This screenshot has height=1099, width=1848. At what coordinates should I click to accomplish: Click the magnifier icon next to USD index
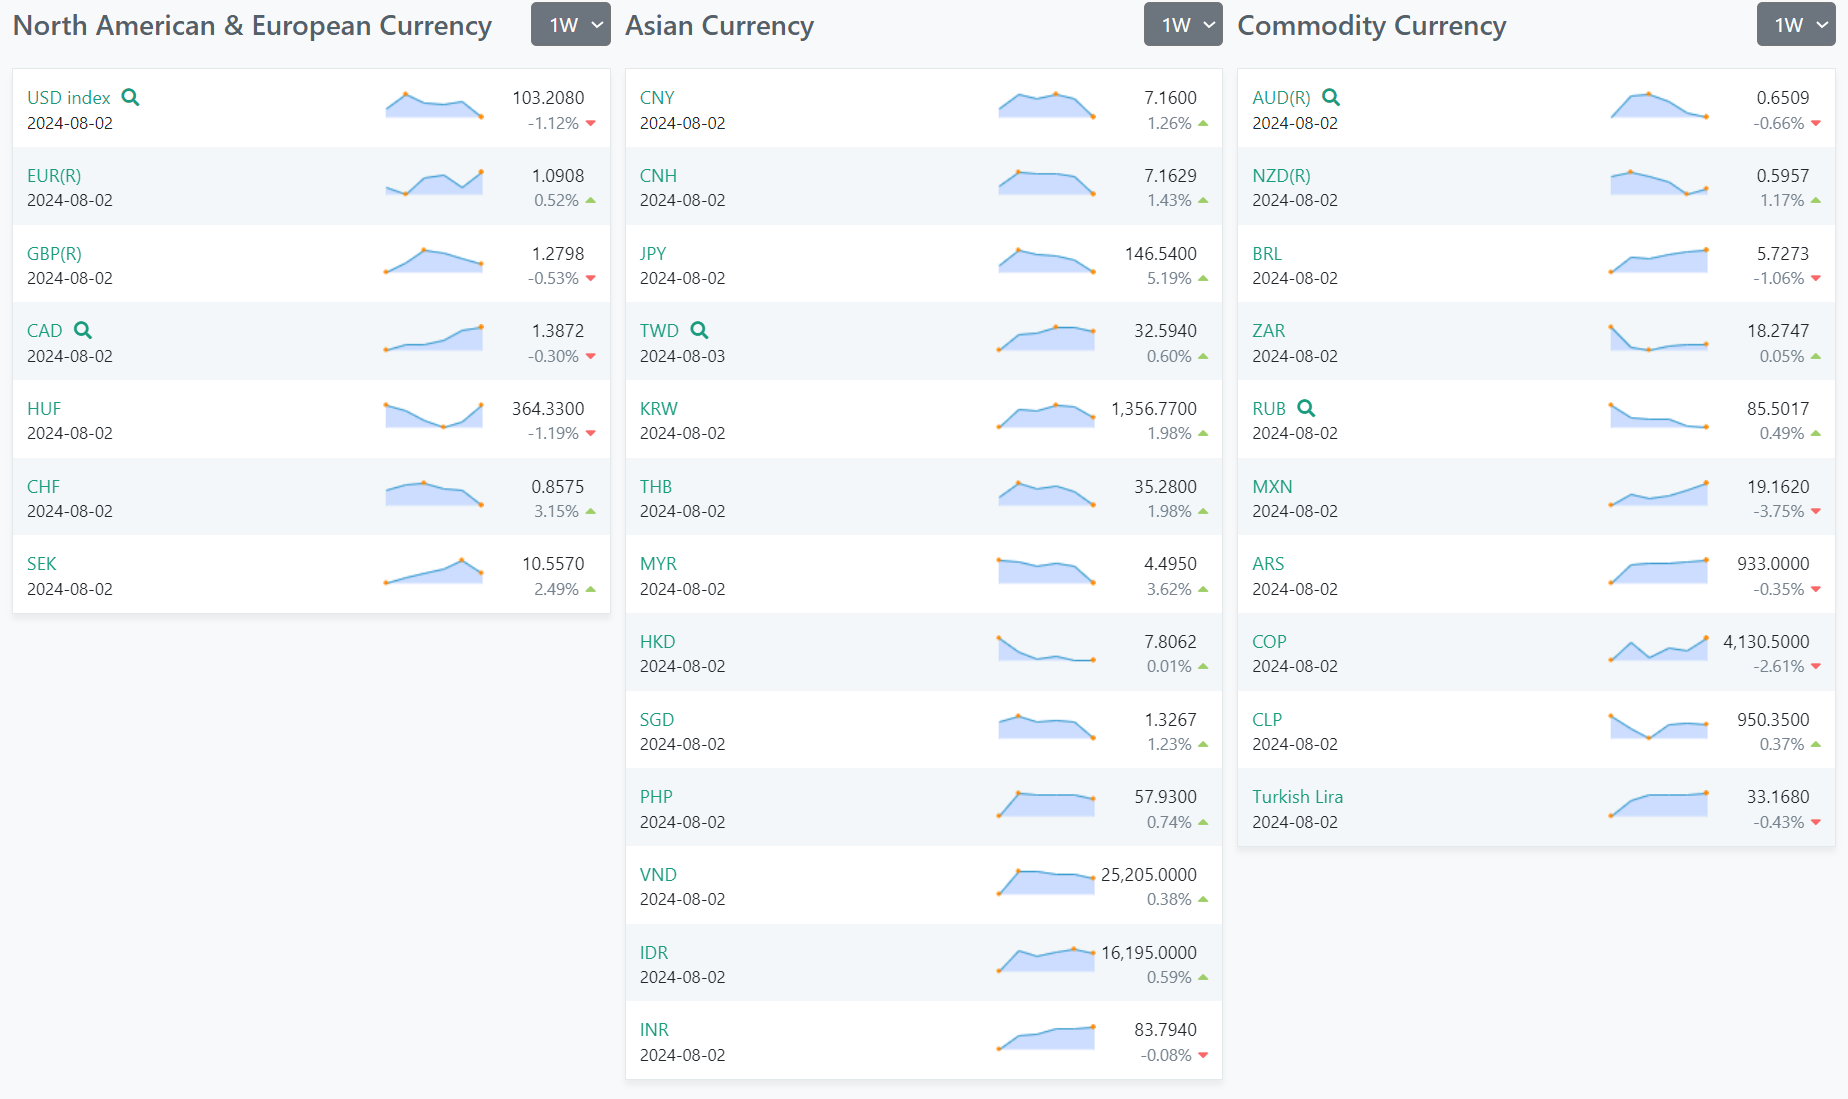click(x=130, y=97)
